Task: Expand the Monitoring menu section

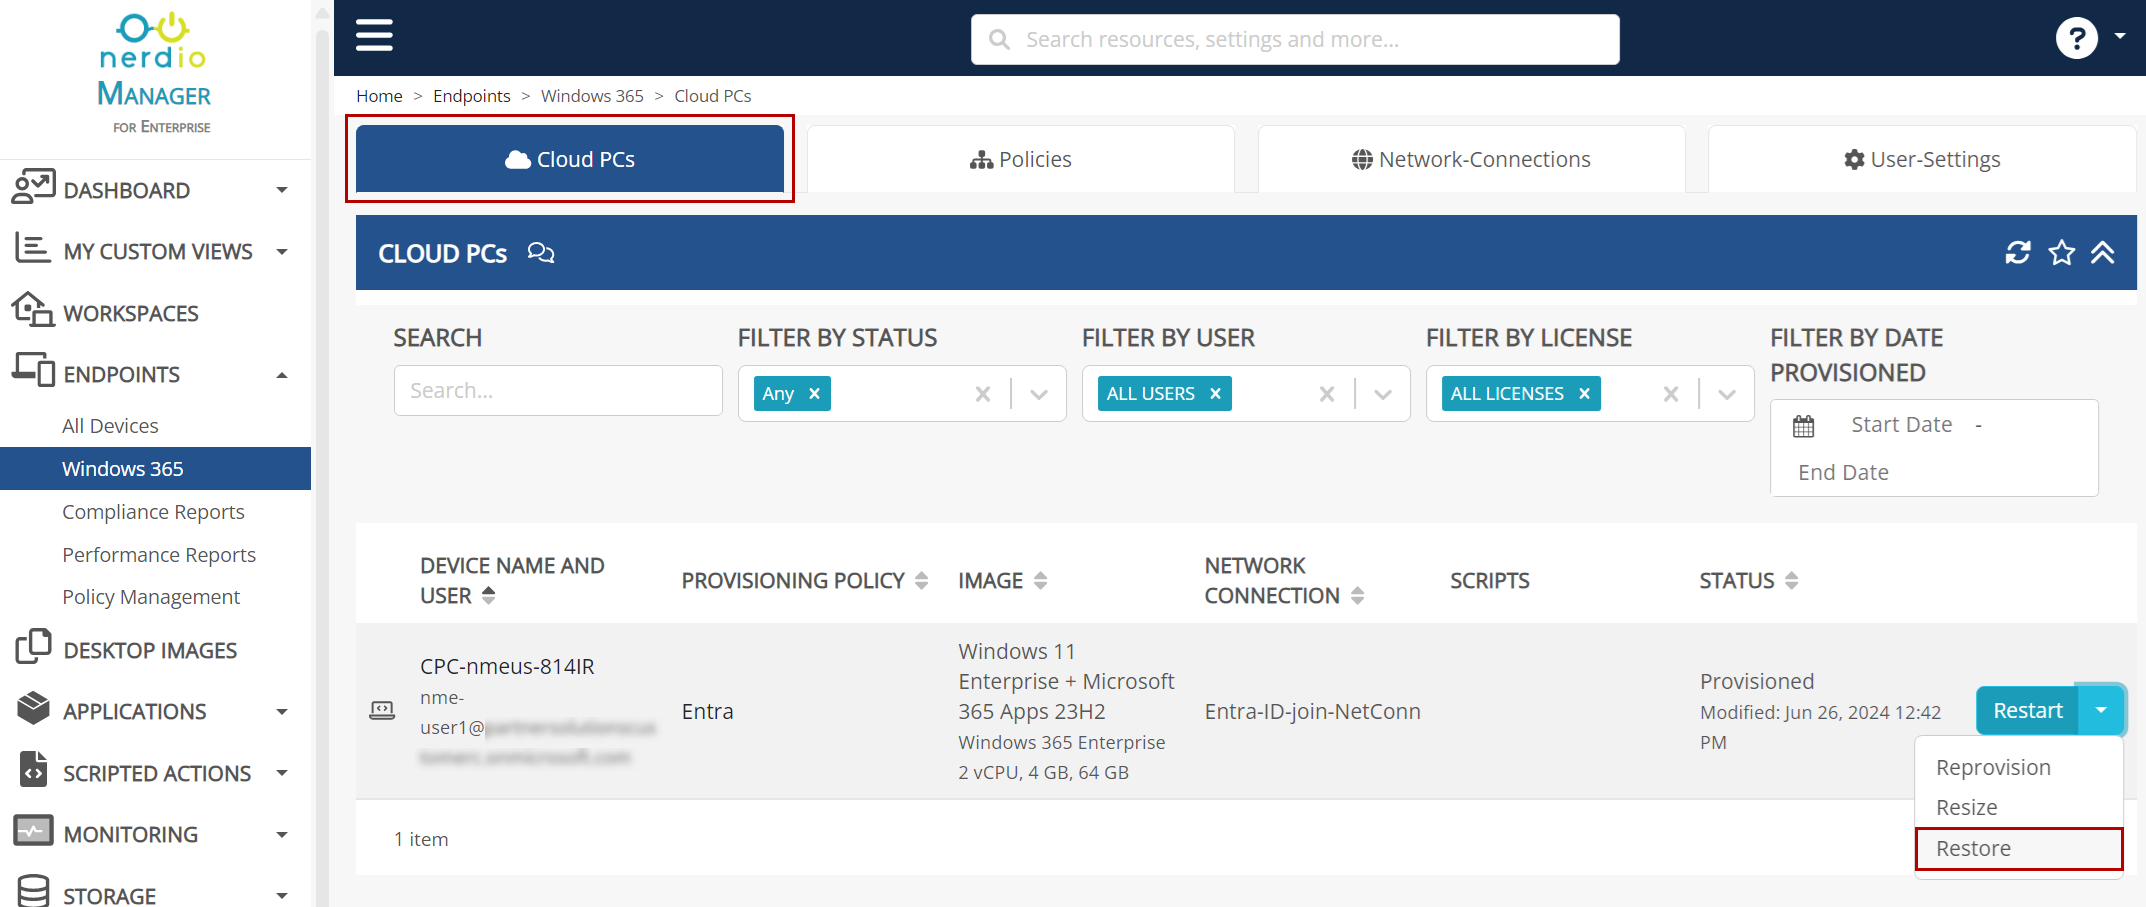Action: 282,835
